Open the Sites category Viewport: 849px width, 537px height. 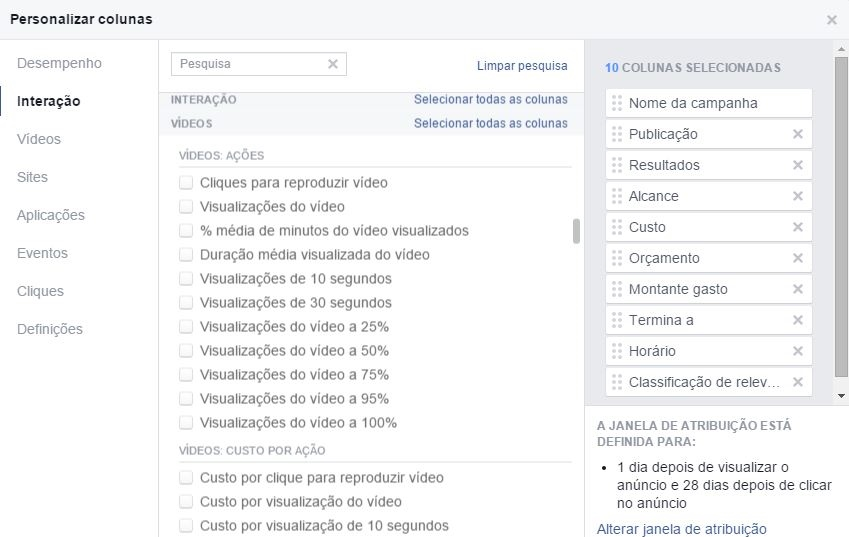point(32,177)
